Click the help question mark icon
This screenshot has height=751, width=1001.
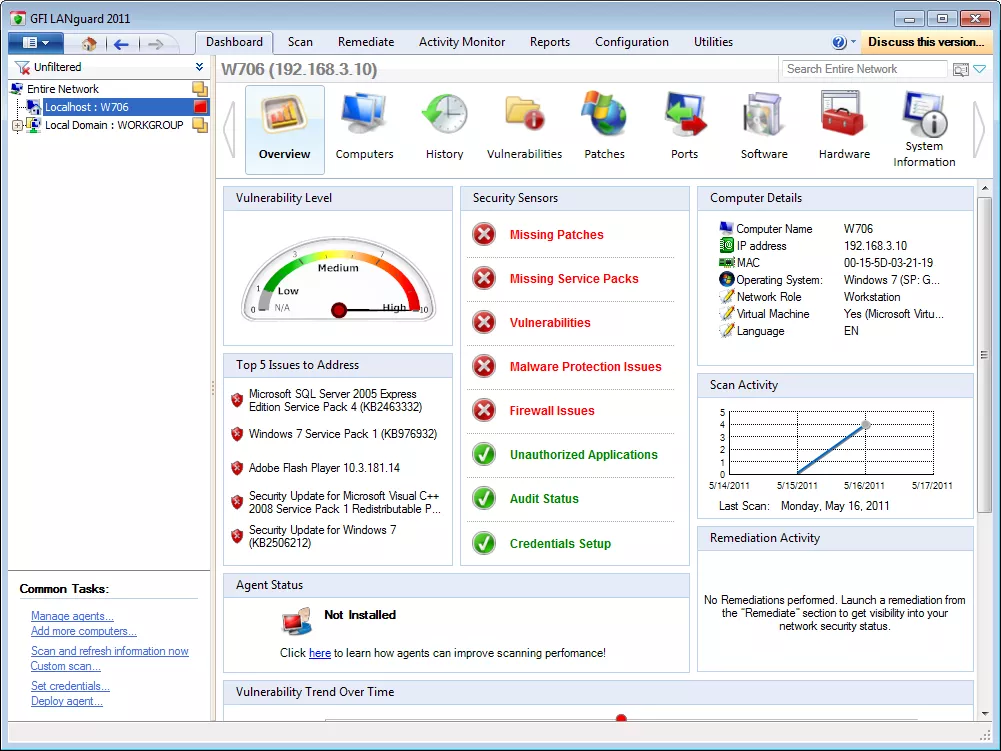839,42
